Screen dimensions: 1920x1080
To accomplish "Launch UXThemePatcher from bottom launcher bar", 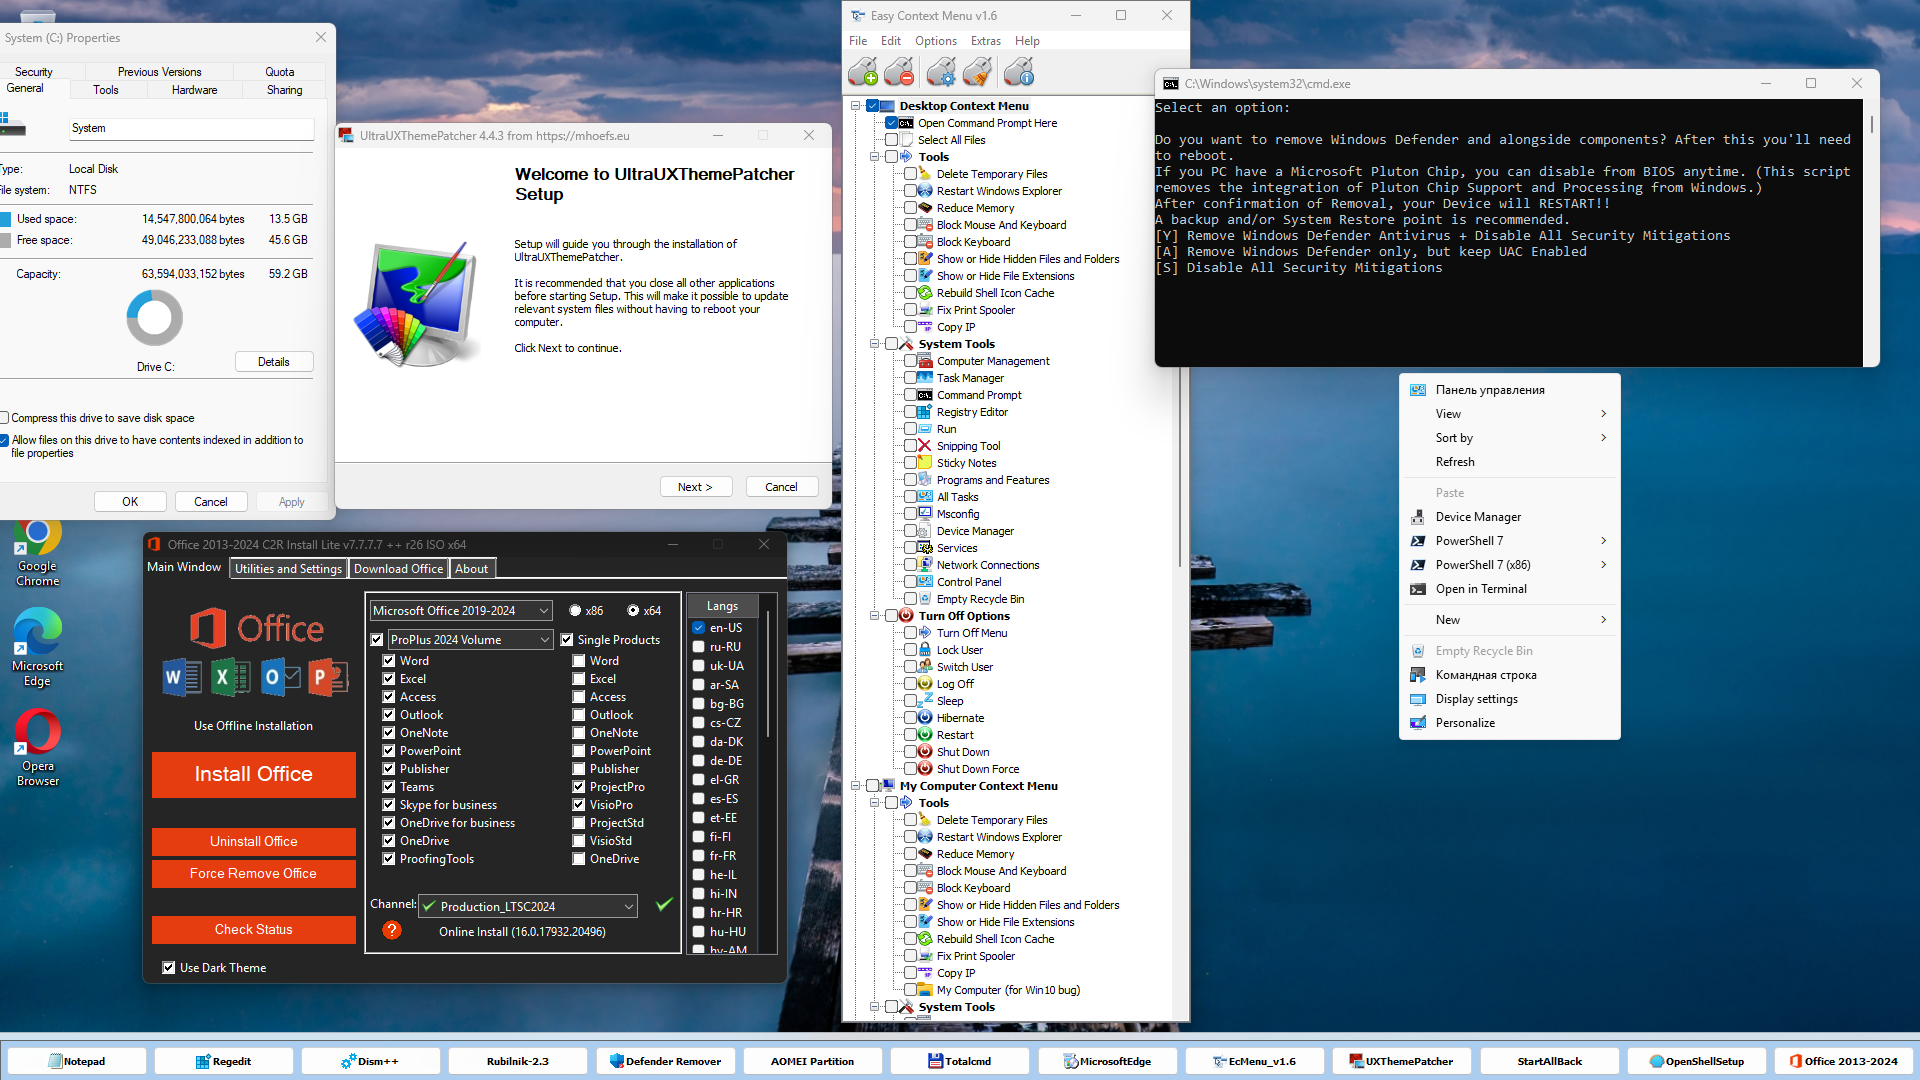I will [1401, 1061].
